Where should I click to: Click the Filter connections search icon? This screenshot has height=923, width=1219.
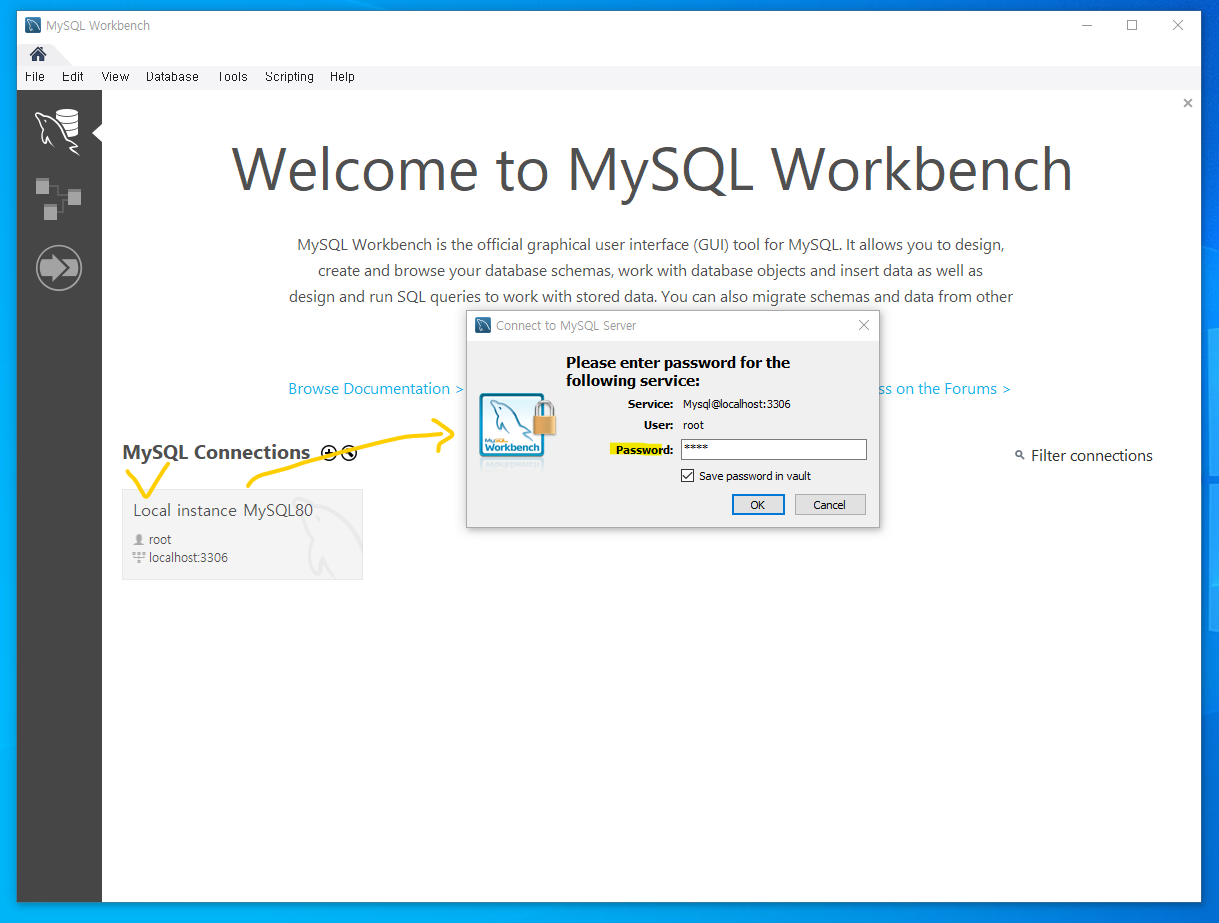pos(1020,456)
